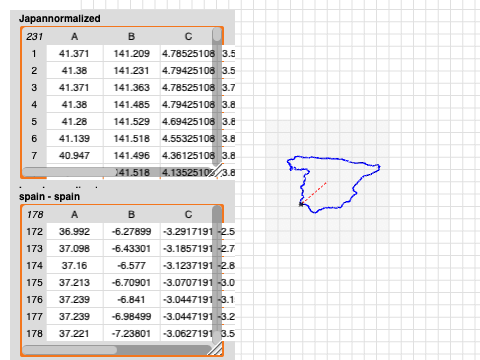Select column B header in spain table
Image resolution: width=480 pixels, height=360 pixels.
click(132, 214)
